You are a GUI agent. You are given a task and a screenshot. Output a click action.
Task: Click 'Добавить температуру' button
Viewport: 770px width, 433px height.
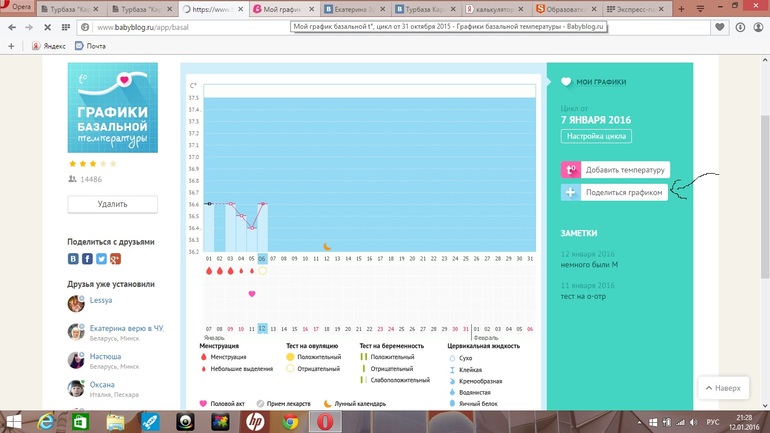click(x=614, y=170)
